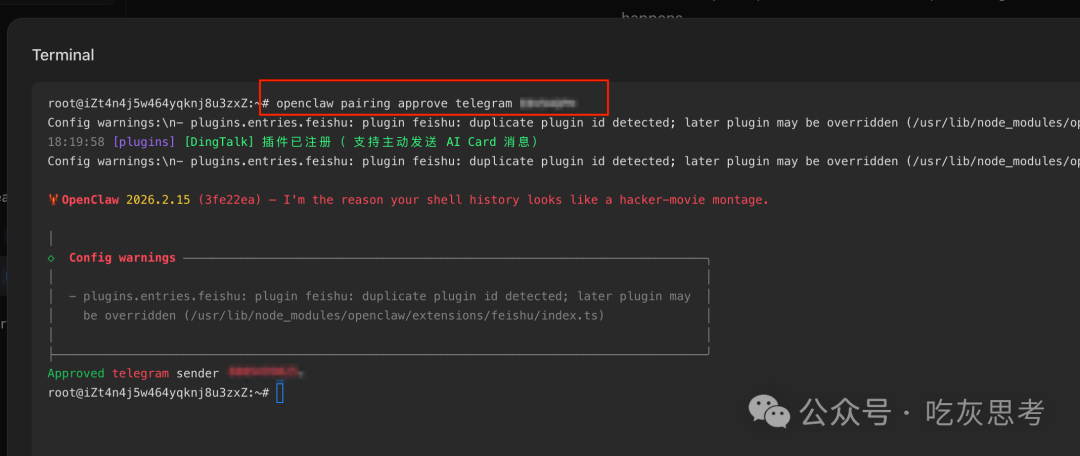This screenshot has width=1080, height=456.
Task: Click the '(3fe22ea)' commit hash
Action: [x=229, y=200]
